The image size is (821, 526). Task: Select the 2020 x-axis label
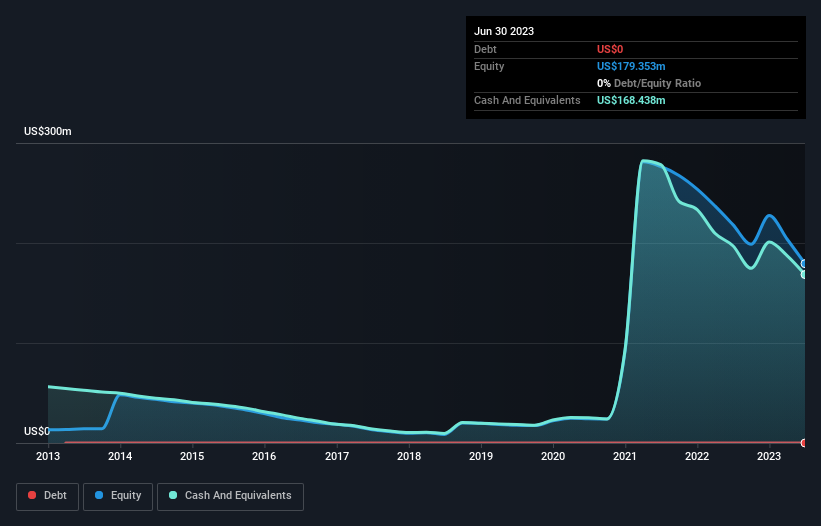click(x=553, y=456)
